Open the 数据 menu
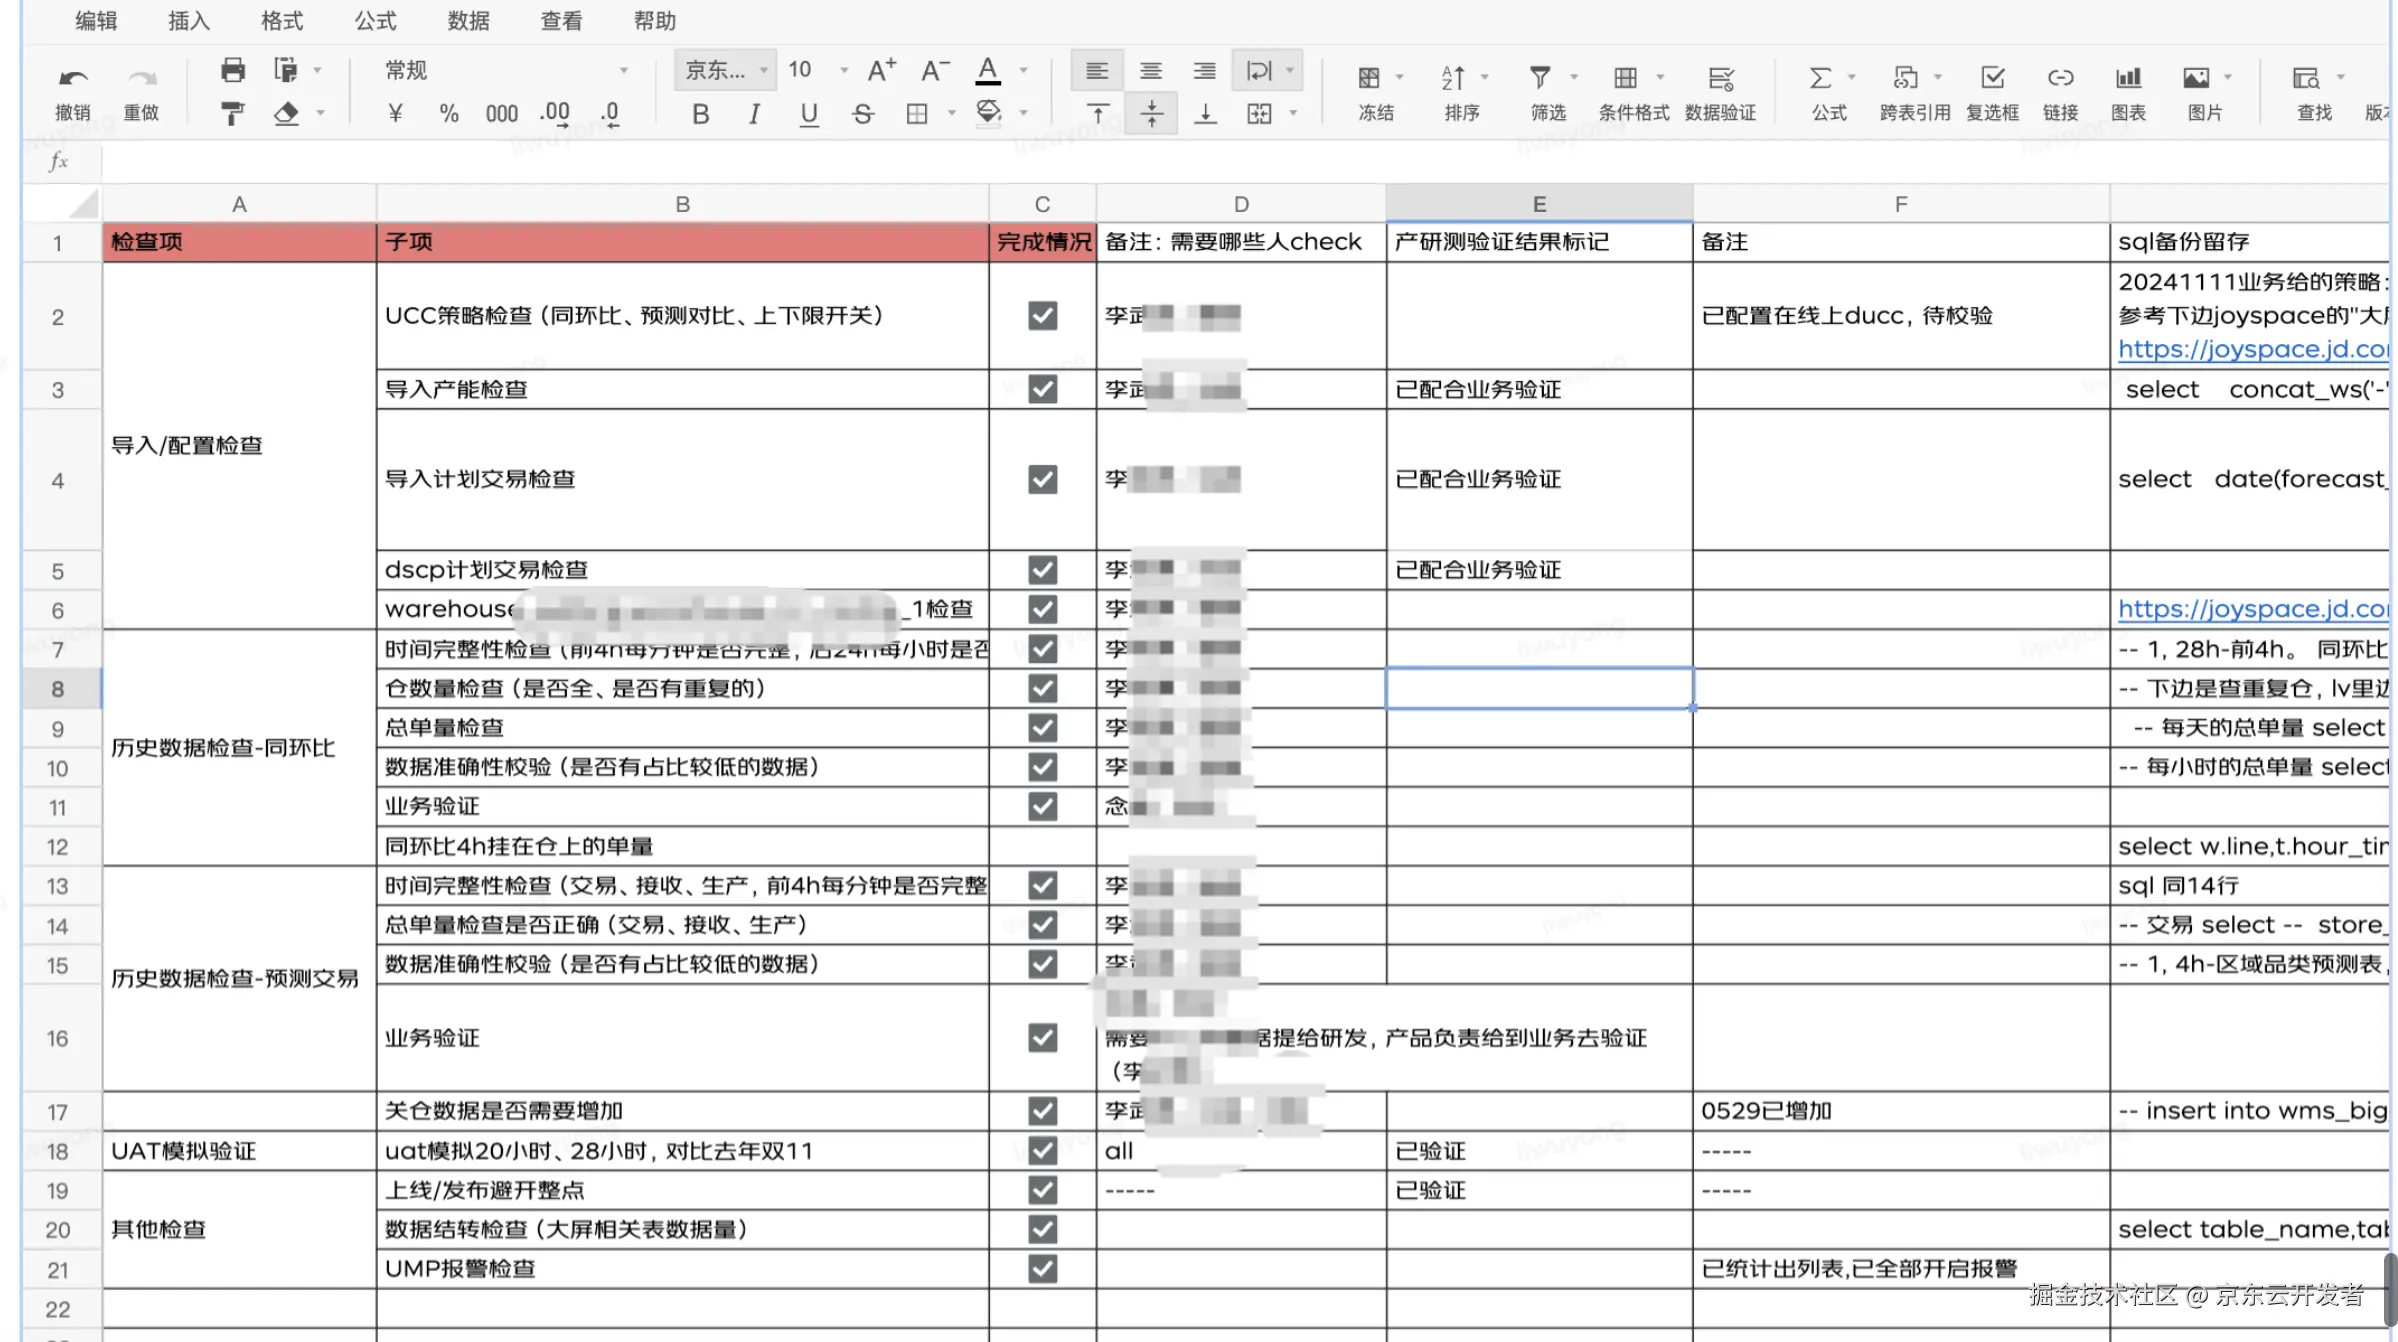The height and width of the screenshot is (1342, 2398). 468,21
